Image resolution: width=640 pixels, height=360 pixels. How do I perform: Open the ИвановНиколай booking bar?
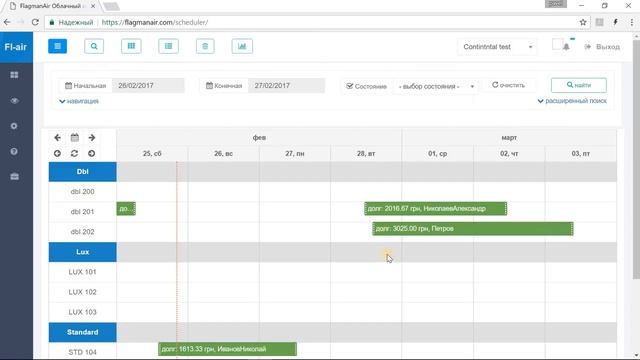227,349
